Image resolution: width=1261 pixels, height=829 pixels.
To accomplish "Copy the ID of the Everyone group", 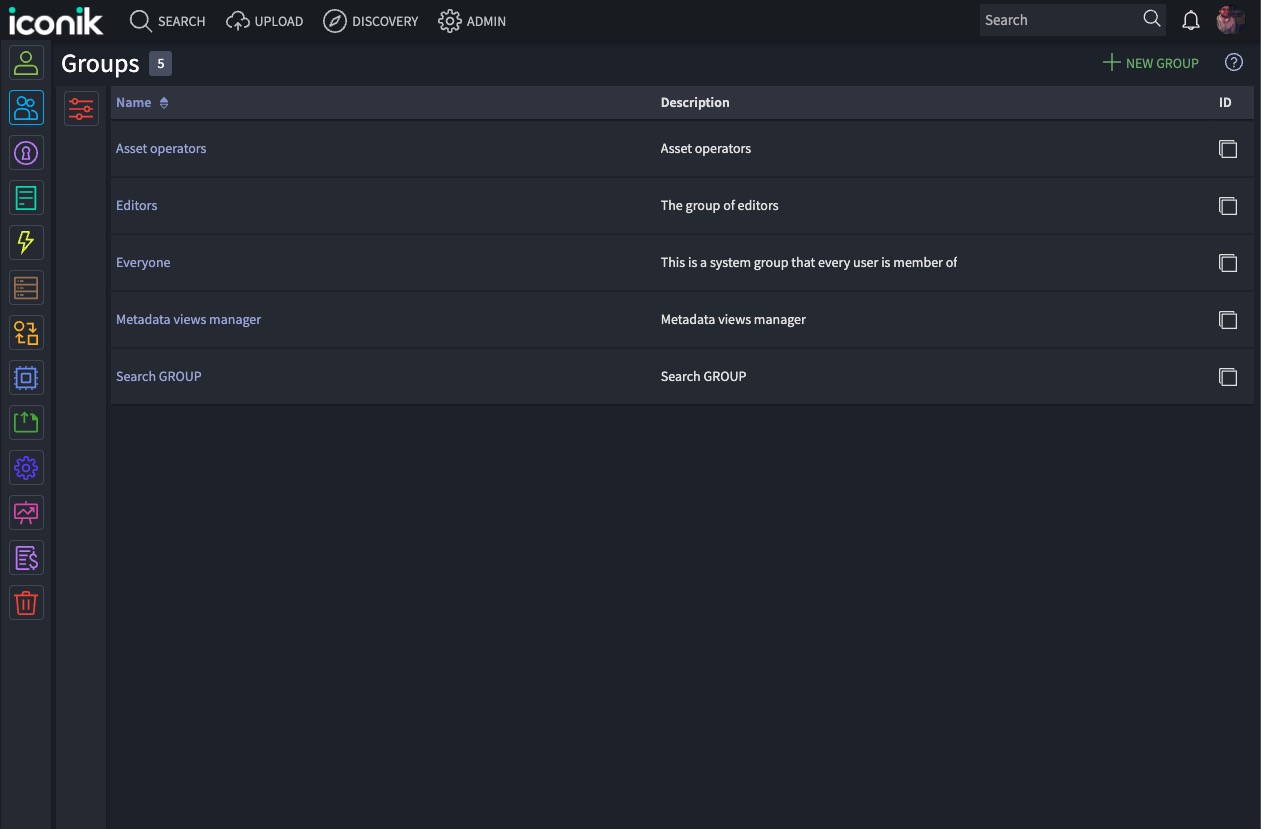I will click(1228, 263).
